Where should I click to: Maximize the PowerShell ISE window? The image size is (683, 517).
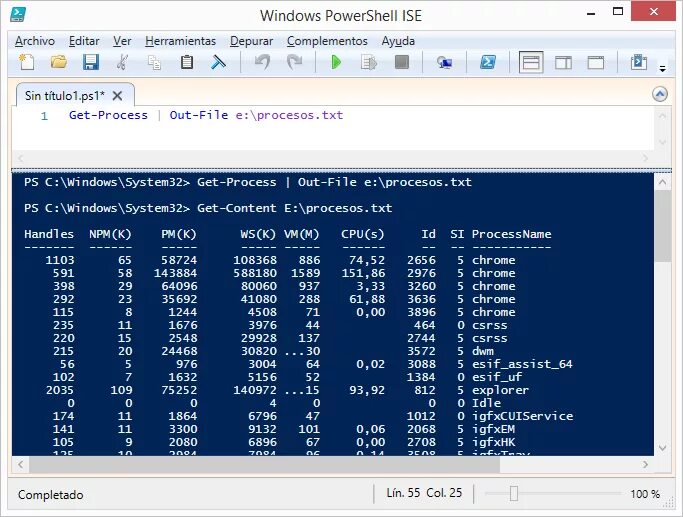click(618, 11)
